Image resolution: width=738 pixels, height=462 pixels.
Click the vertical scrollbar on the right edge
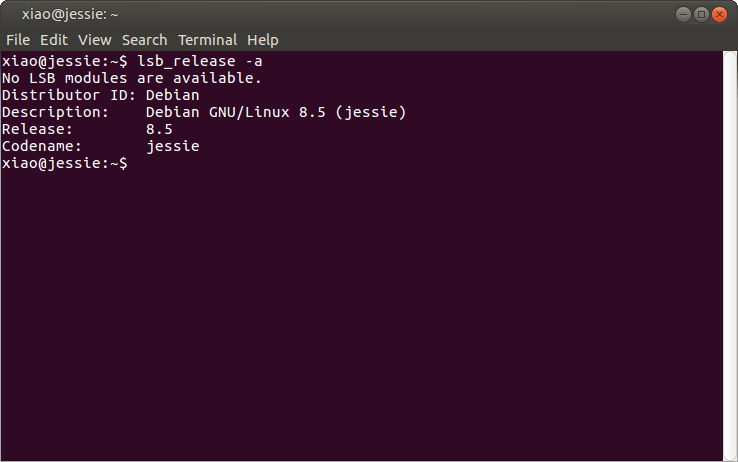[730, 250]
